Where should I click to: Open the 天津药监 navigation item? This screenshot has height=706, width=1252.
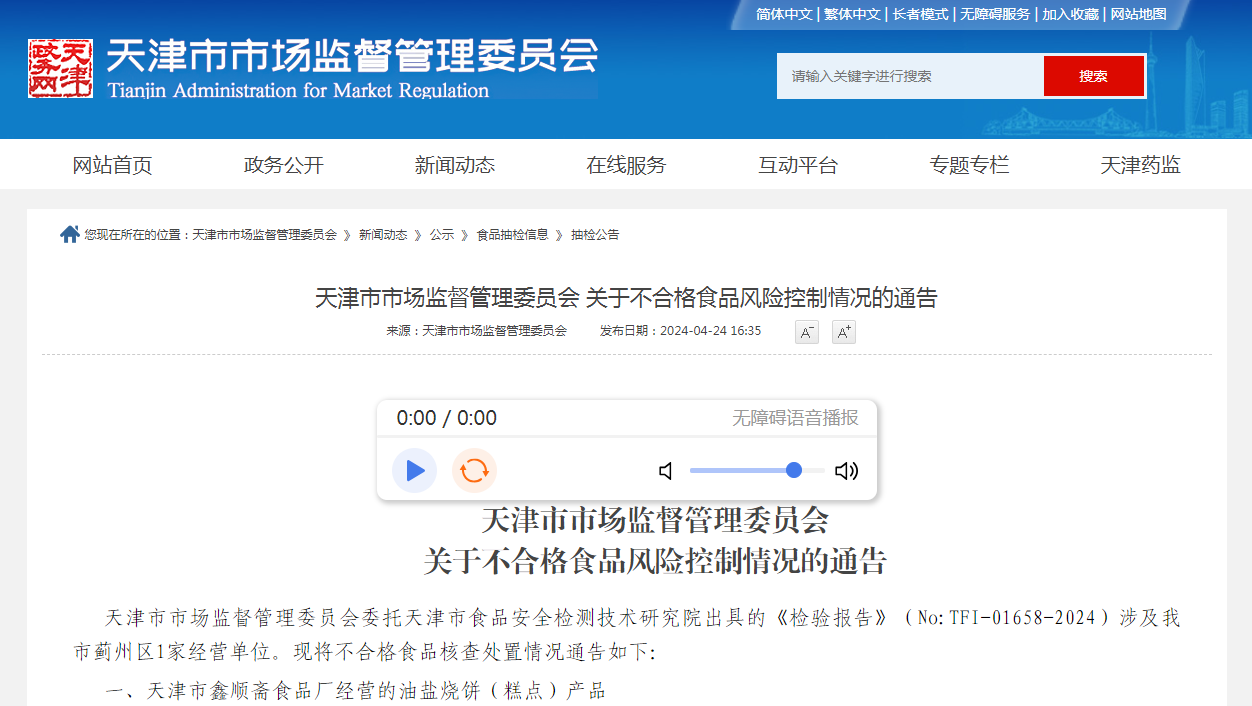[x=1140, y=165]
